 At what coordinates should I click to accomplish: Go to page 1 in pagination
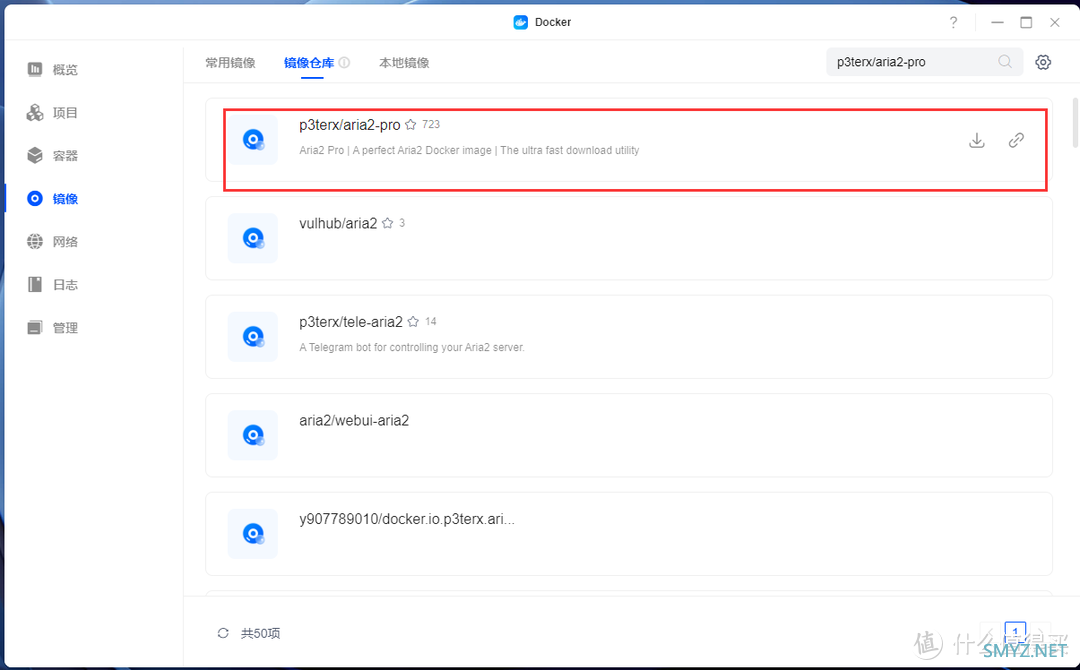(1015, 632)
